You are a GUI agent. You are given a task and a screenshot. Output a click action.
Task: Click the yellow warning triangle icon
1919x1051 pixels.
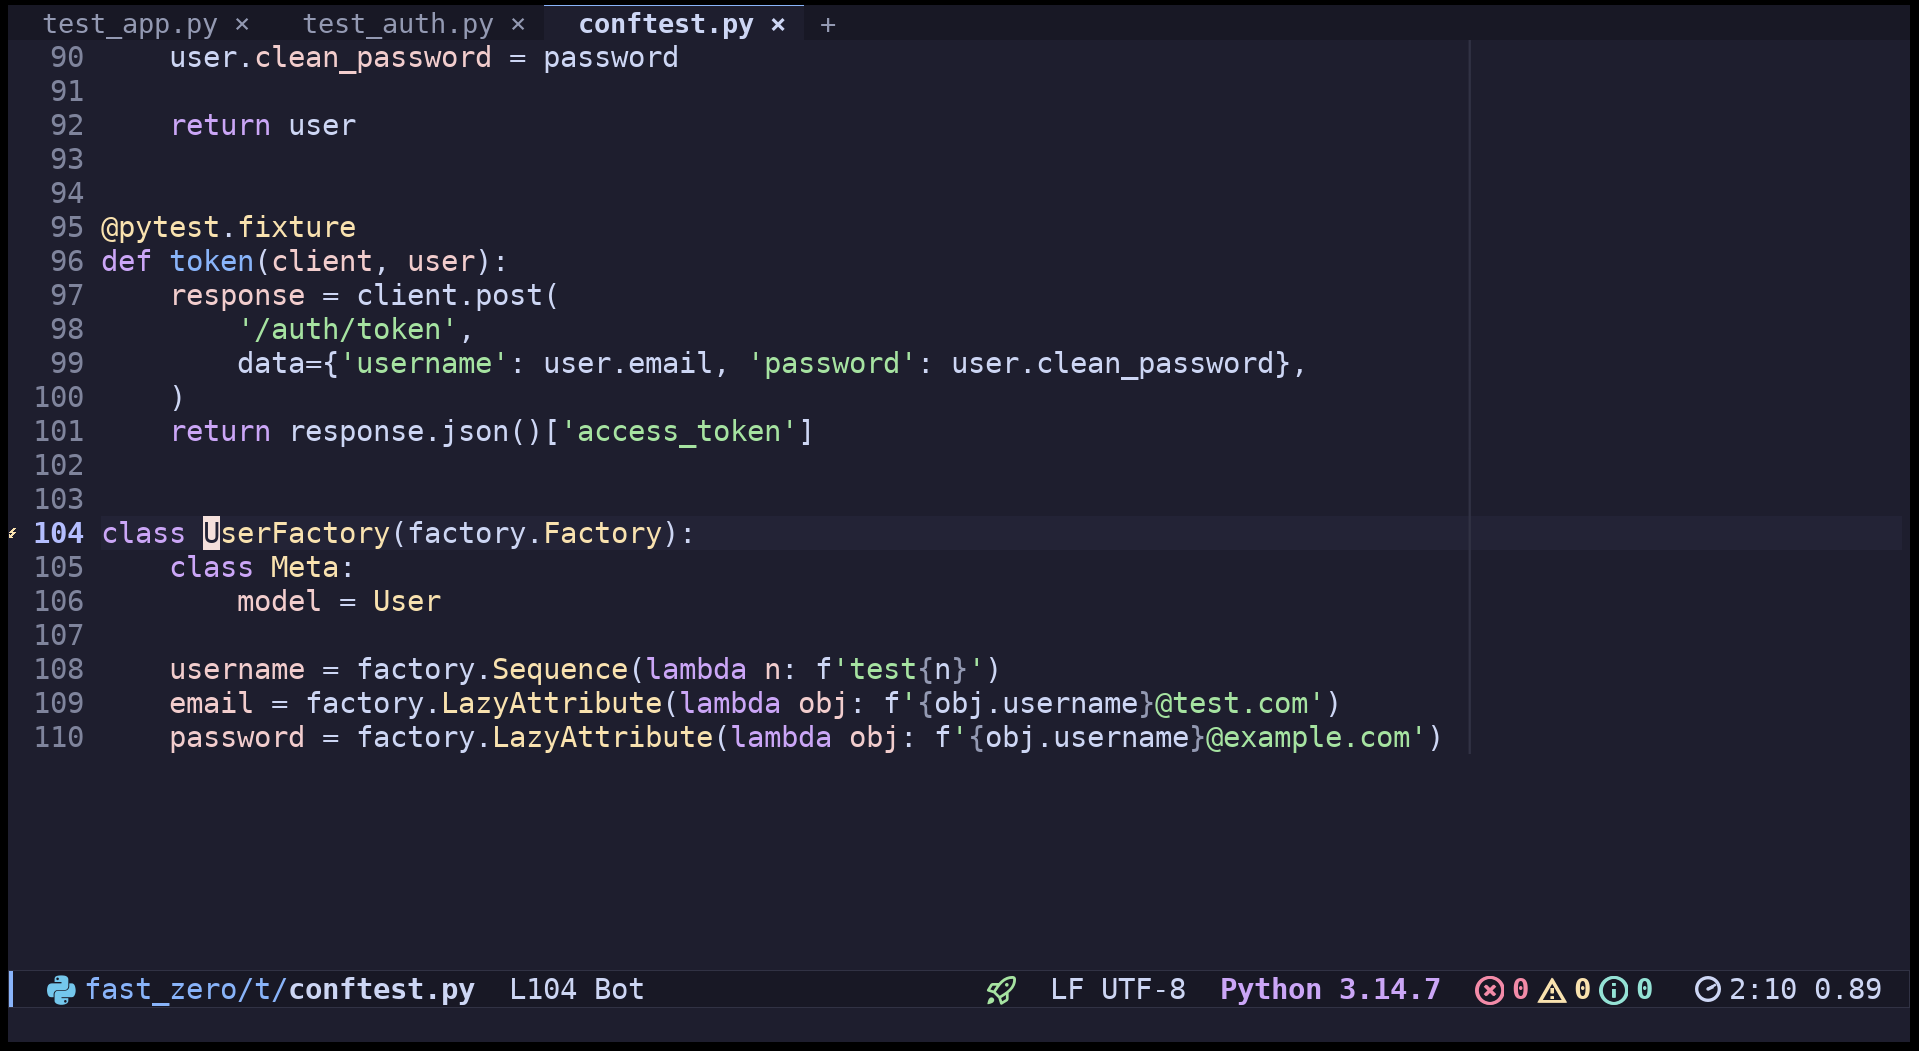1552,990
